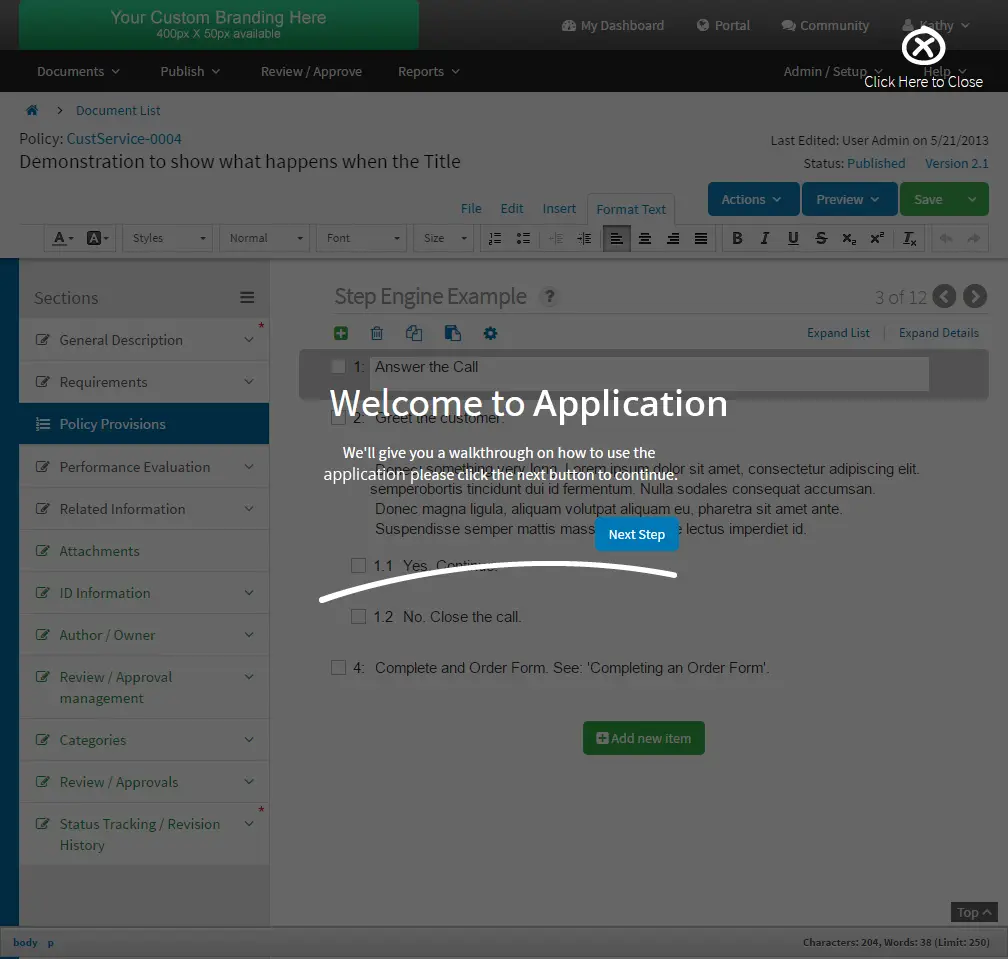The image size is (1008, 959).
Task: Click the redo arrow
Action: [x=974, y=238]
